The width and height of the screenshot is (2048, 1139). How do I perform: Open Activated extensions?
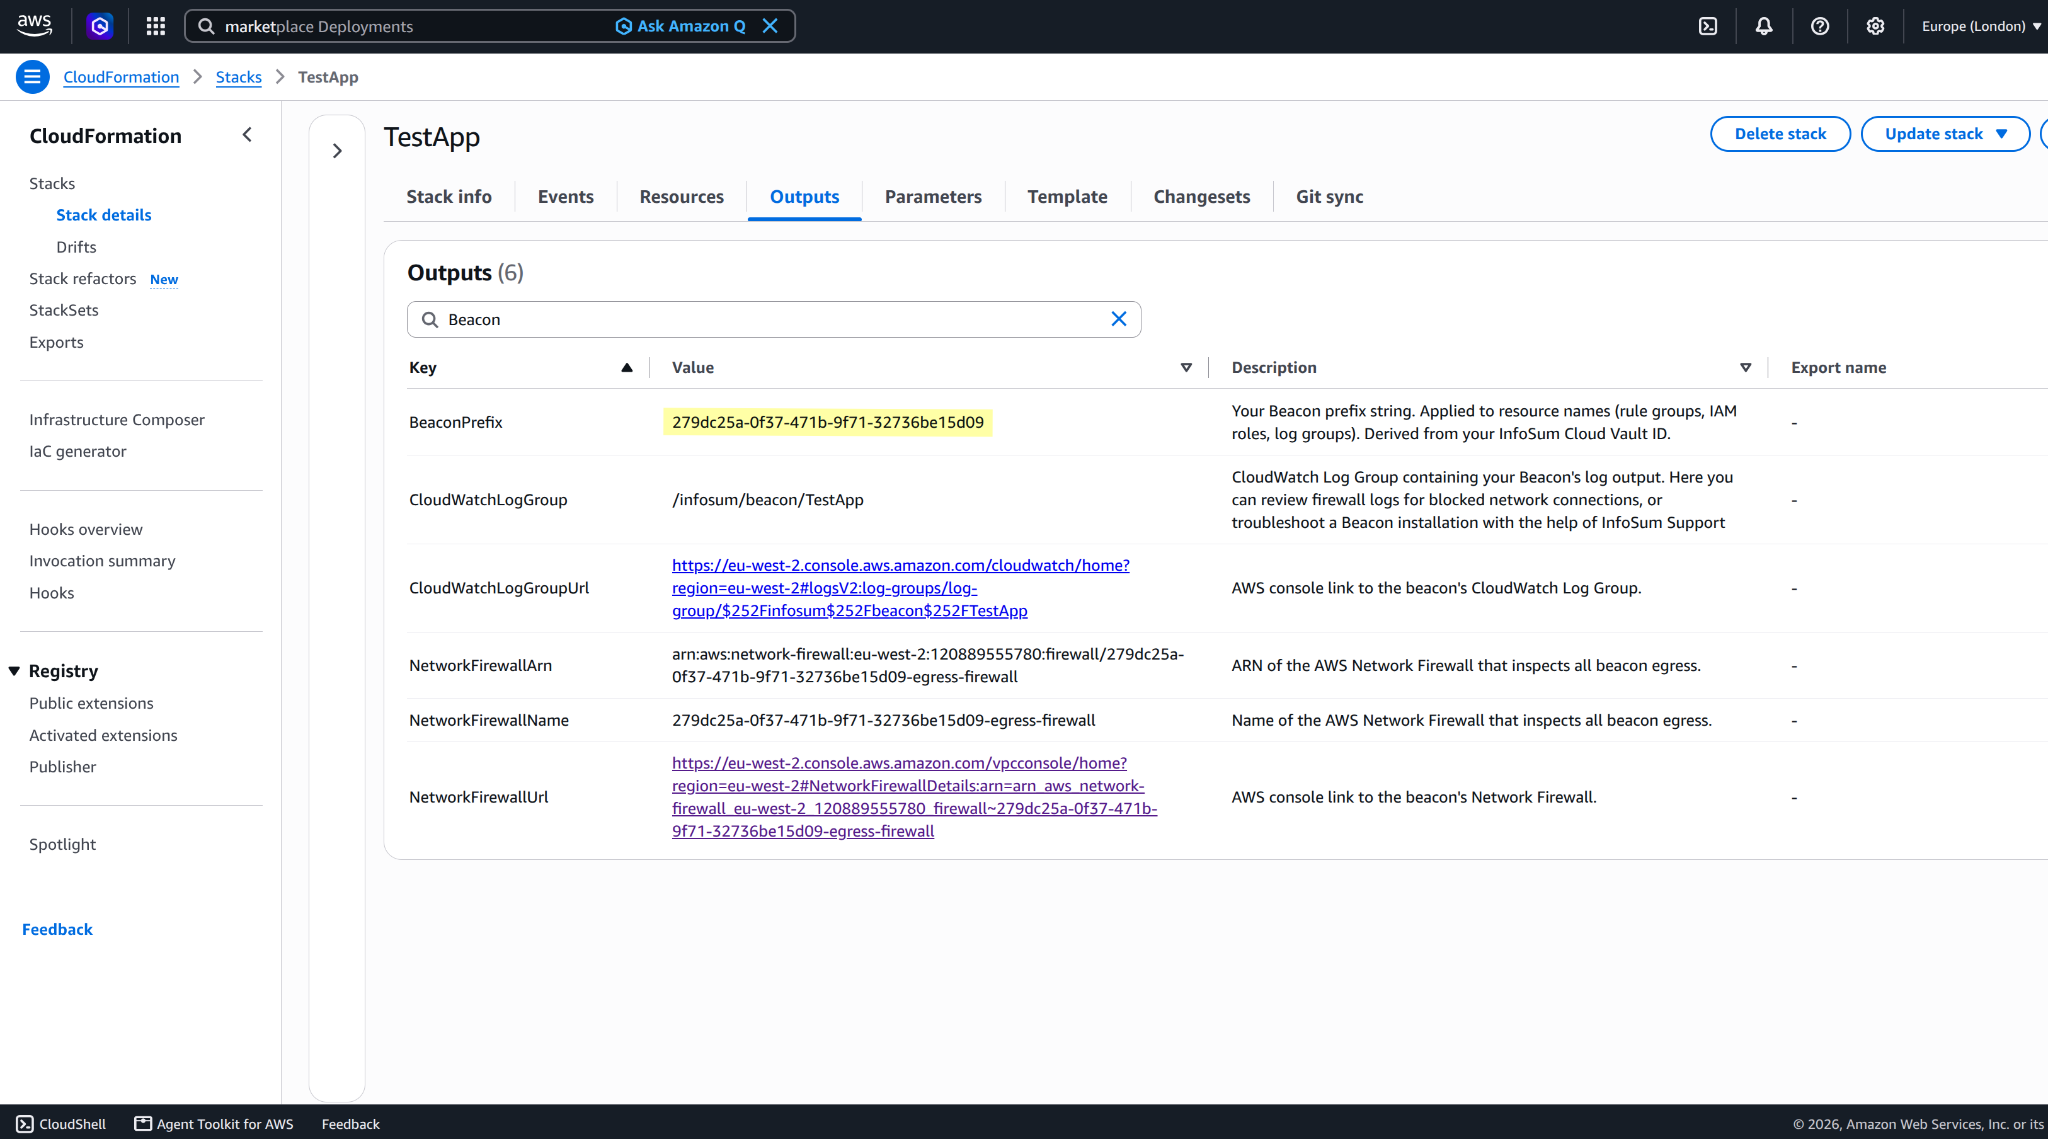[103, 735]
